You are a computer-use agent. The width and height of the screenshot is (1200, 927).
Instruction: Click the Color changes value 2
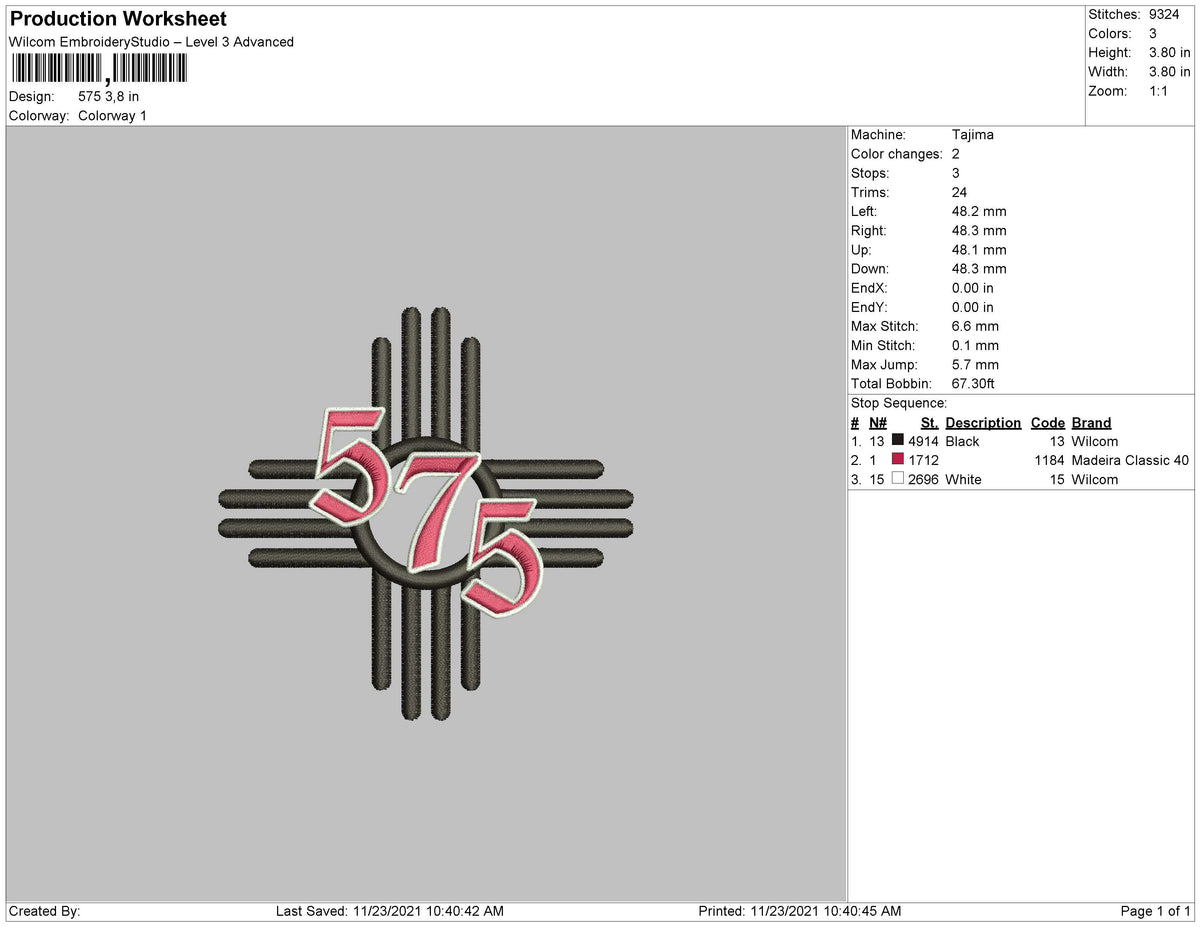pyautogui.click(x=956, y=154)
